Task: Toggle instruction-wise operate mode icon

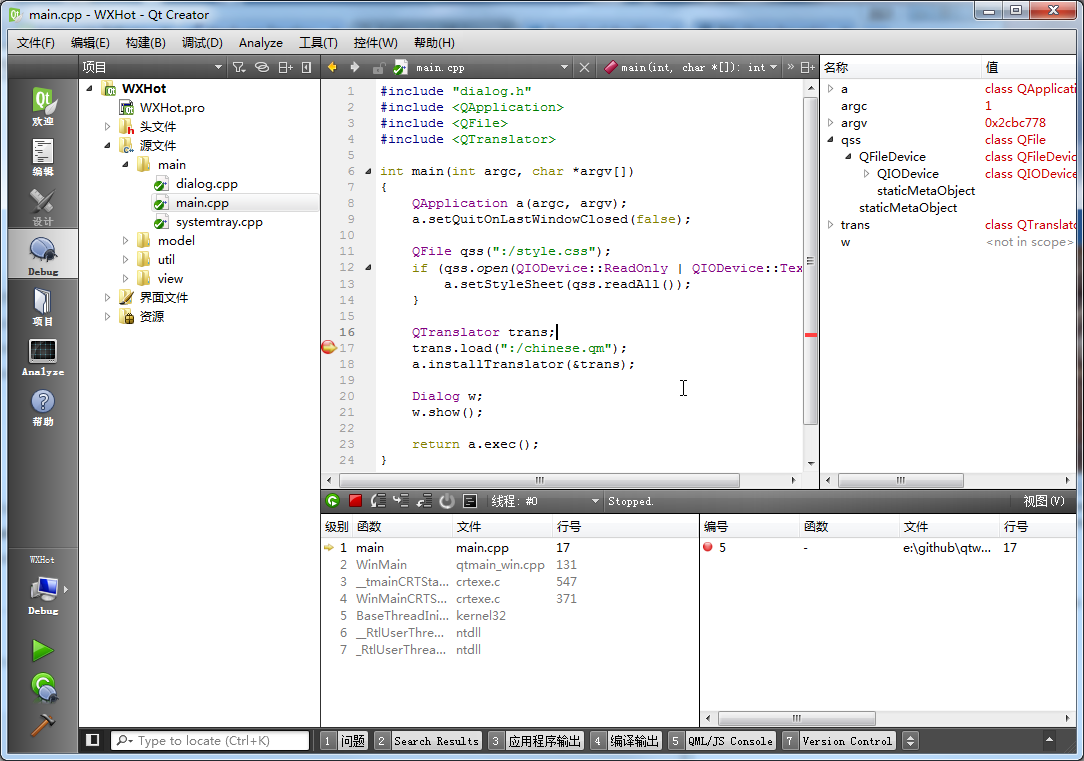Action: (469, 501)
